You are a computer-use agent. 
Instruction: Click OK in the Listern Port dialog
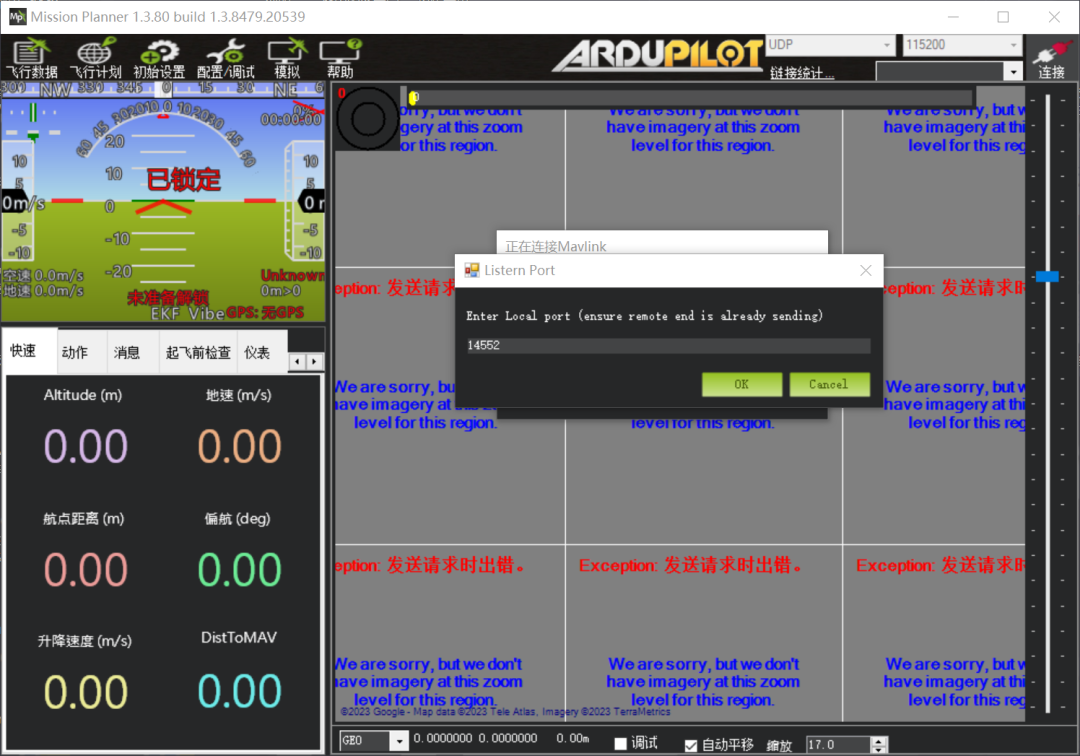click(x=742, y=384)
